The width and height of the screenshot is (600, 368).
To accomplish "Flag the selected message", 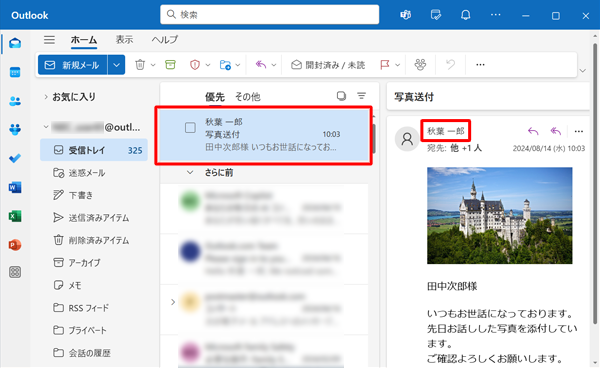I will pyautogui.click(x=385, y=65).
